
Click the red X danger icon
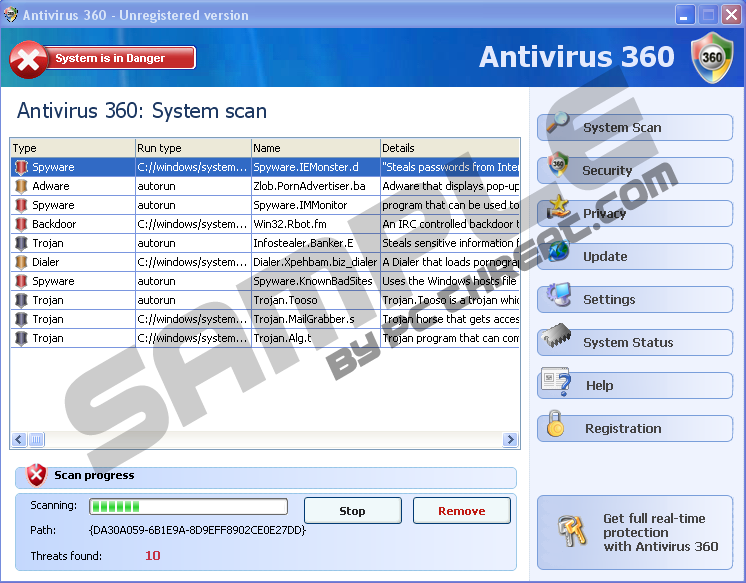tap(28, 59)
